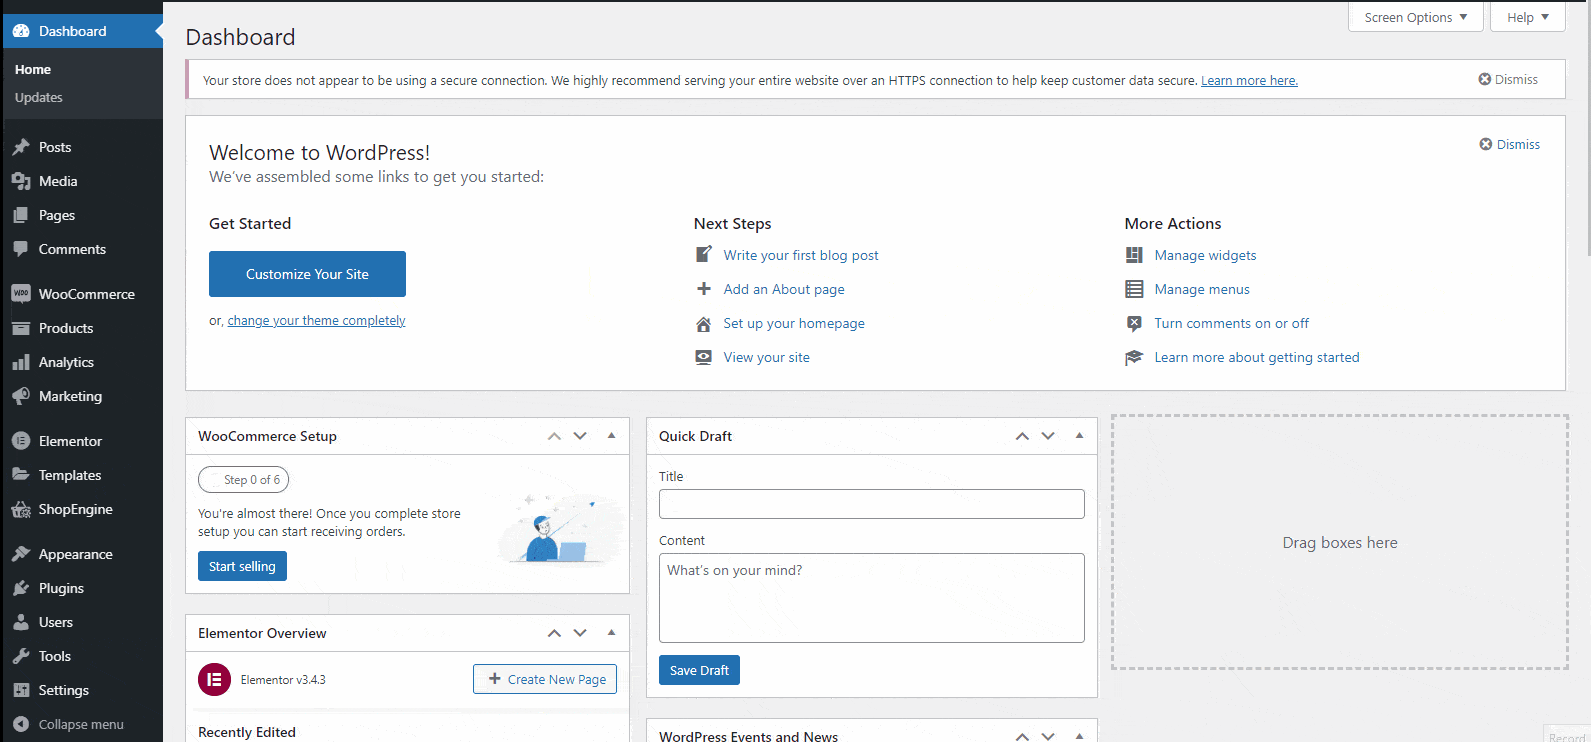
Task: Move Quick Draft box down
Action: (x=1048, y=436)
